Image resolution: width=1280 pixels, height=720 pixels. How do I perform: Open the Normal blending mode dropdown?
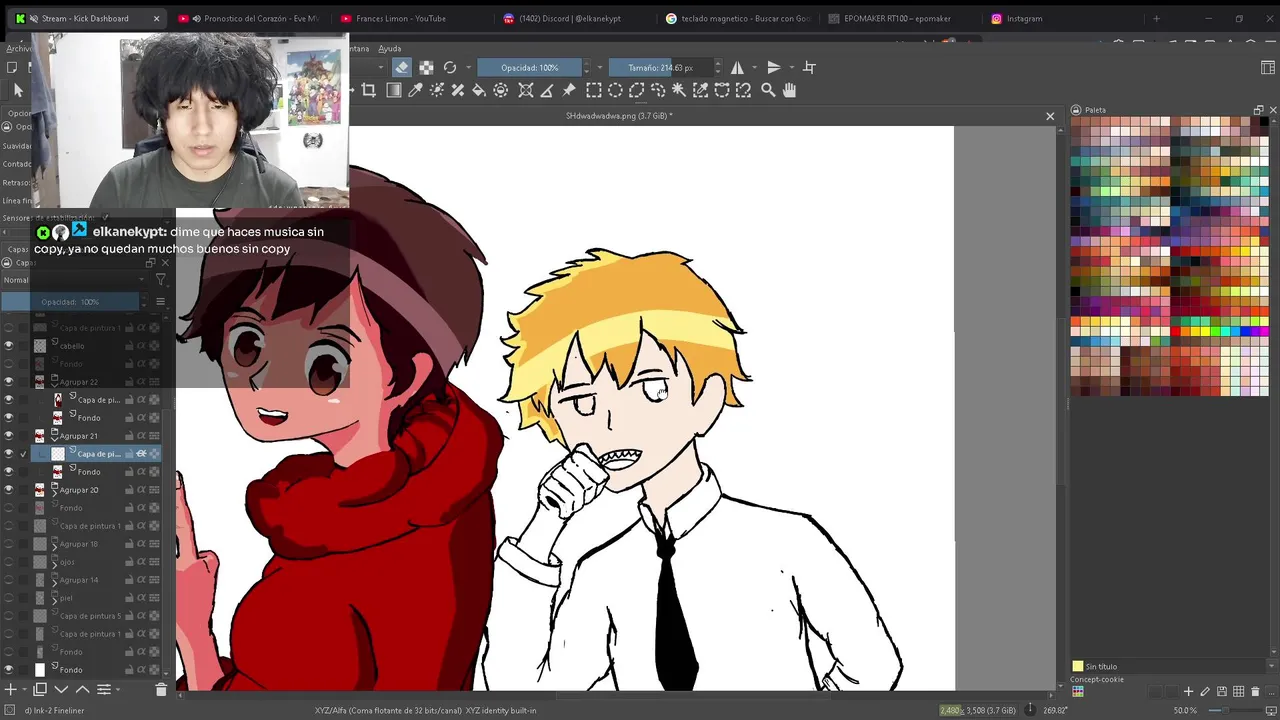pyautogui.click(x=74, y=280)
